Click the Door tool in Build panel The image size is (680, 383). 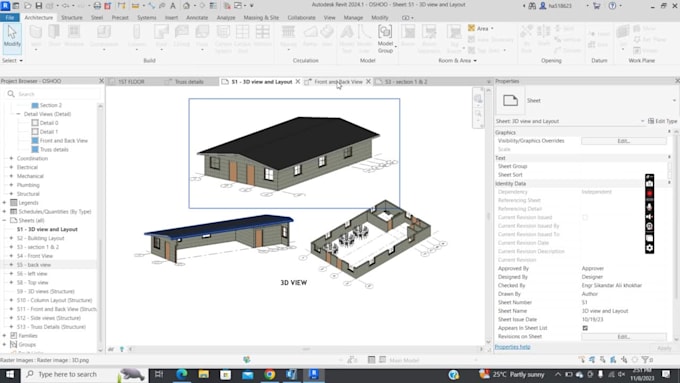coord(54,36)
